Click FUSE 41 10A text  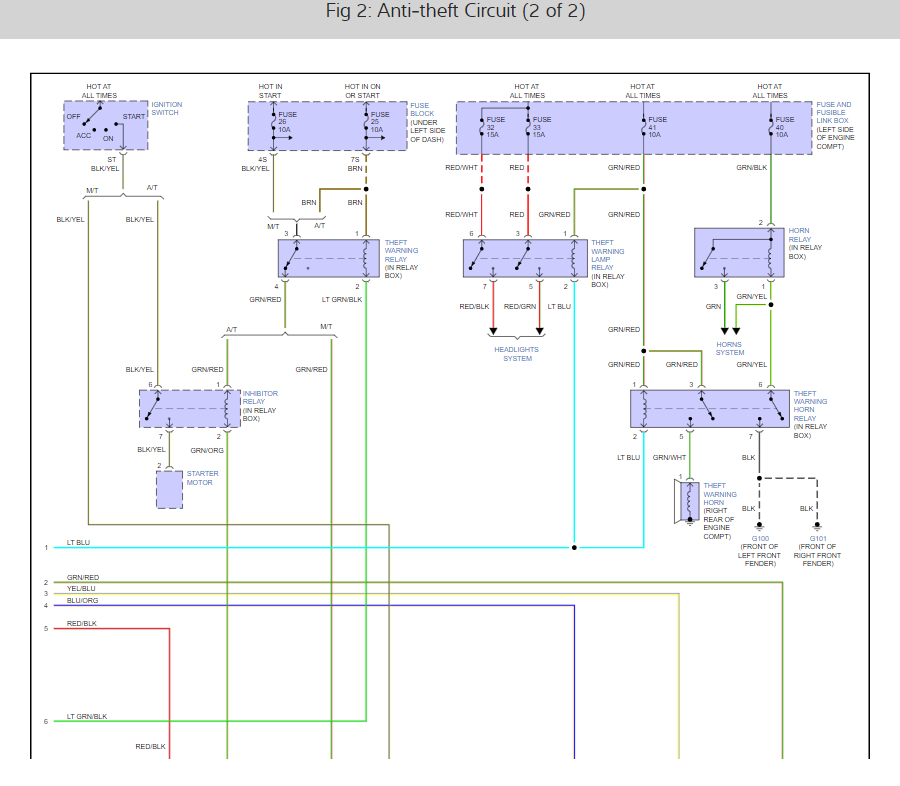(657, 127)
